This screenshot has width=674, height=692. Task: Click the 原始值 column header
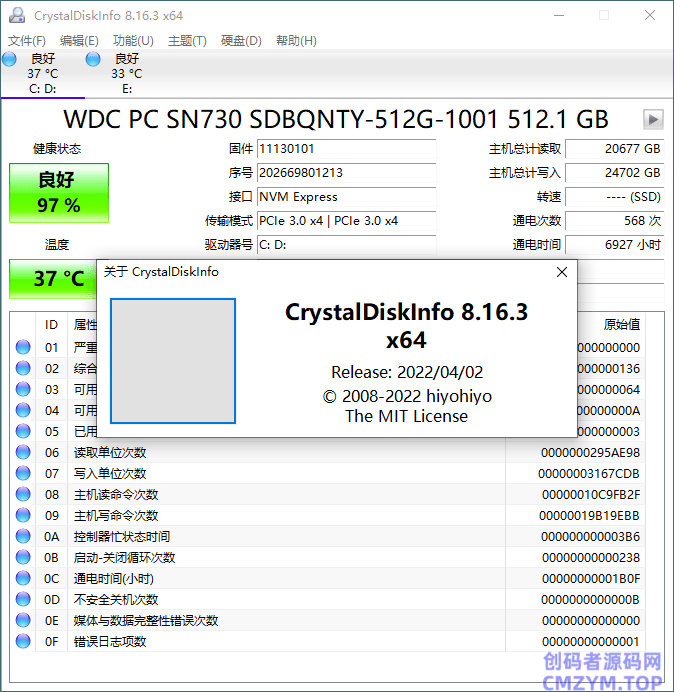(621, 325)
